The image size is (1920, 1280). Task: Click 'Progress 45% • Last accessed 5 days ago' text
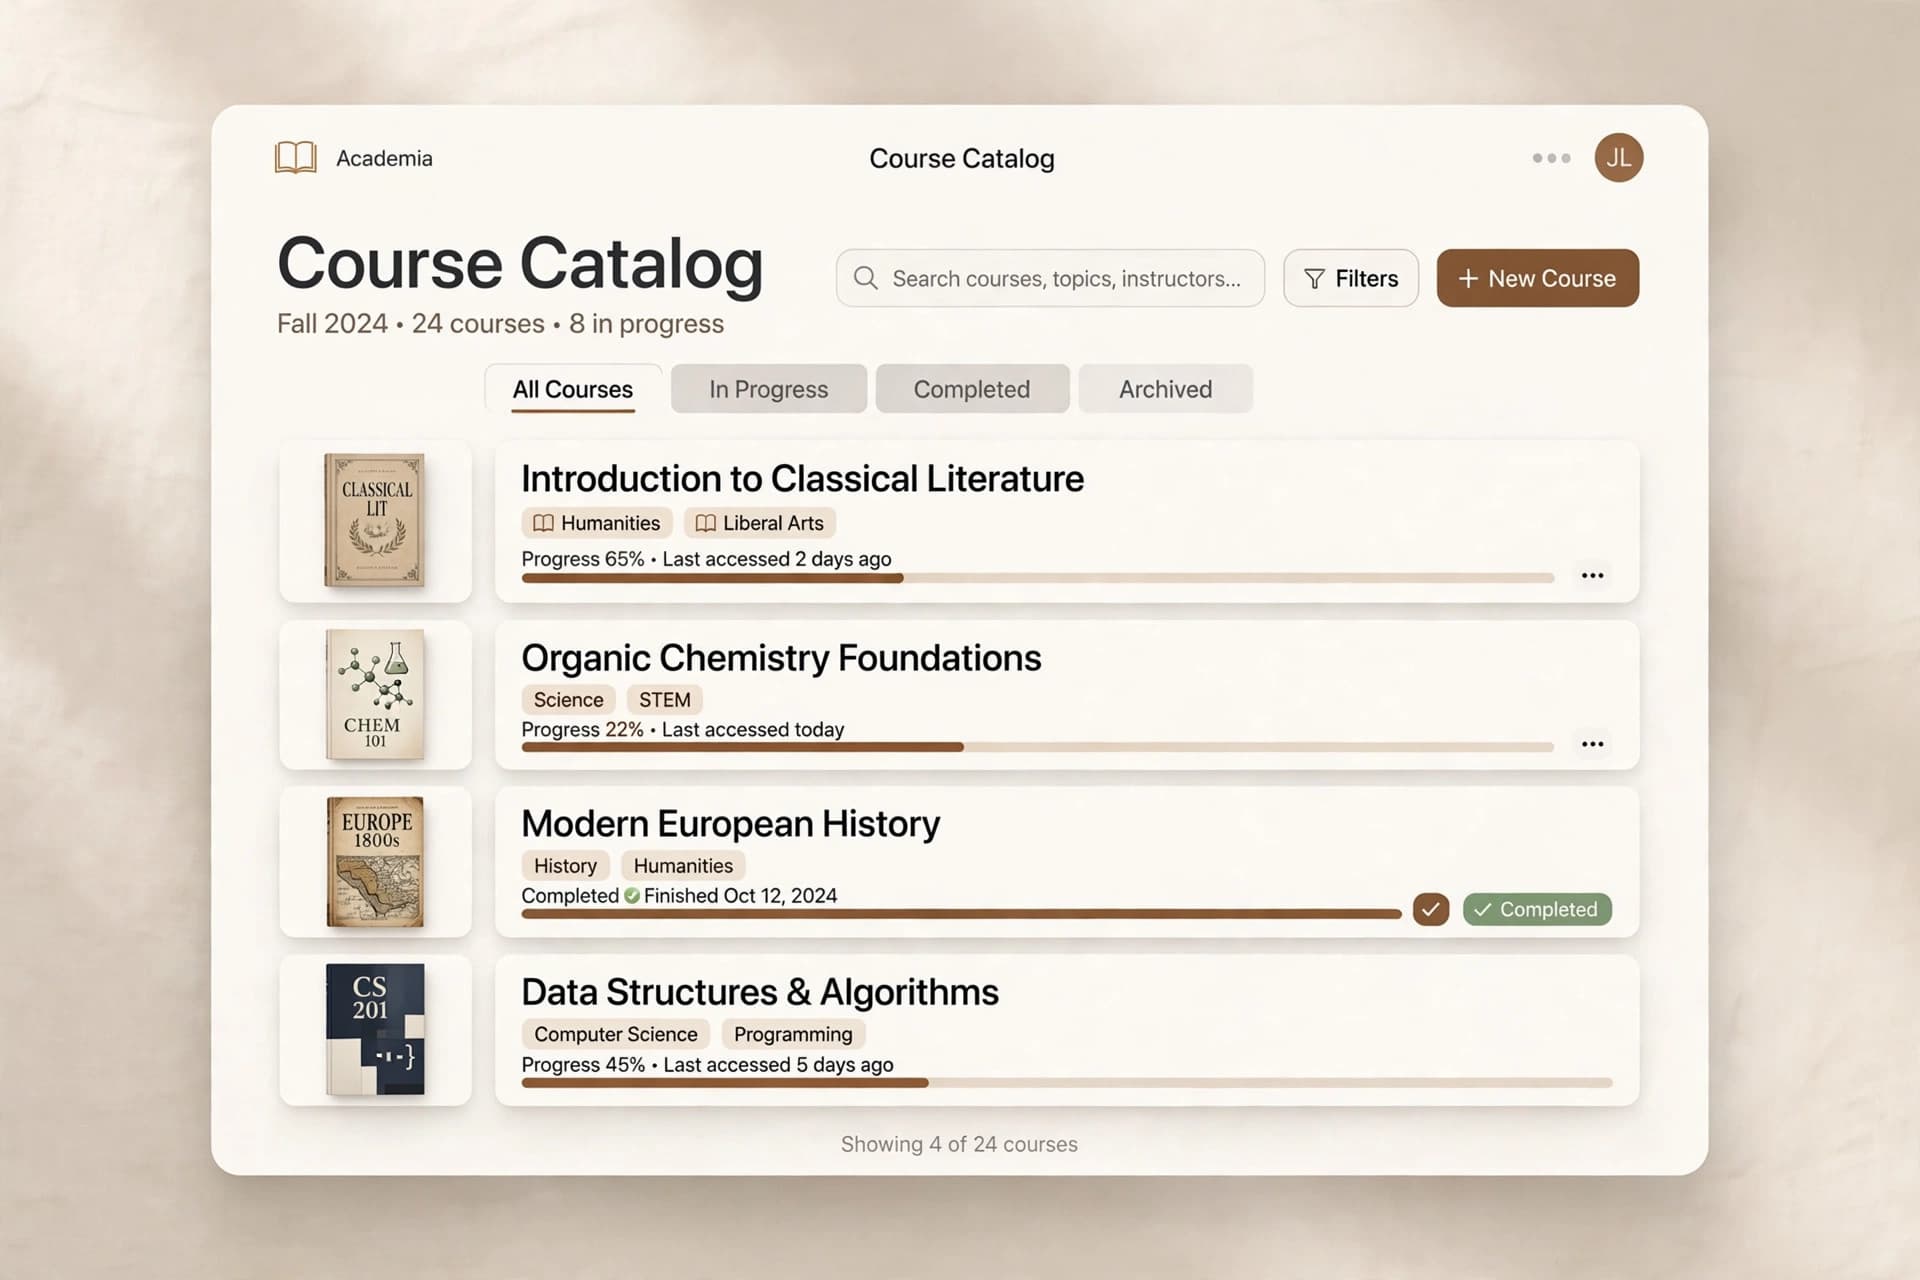(x=707, y=1065)
